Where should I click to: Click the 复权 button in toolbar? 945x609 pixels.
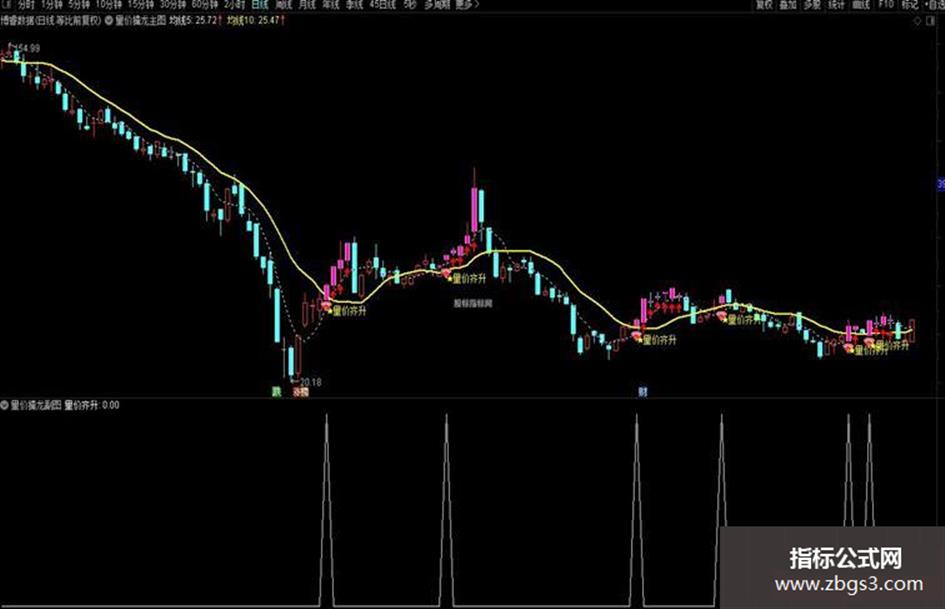tap(764, 5)
